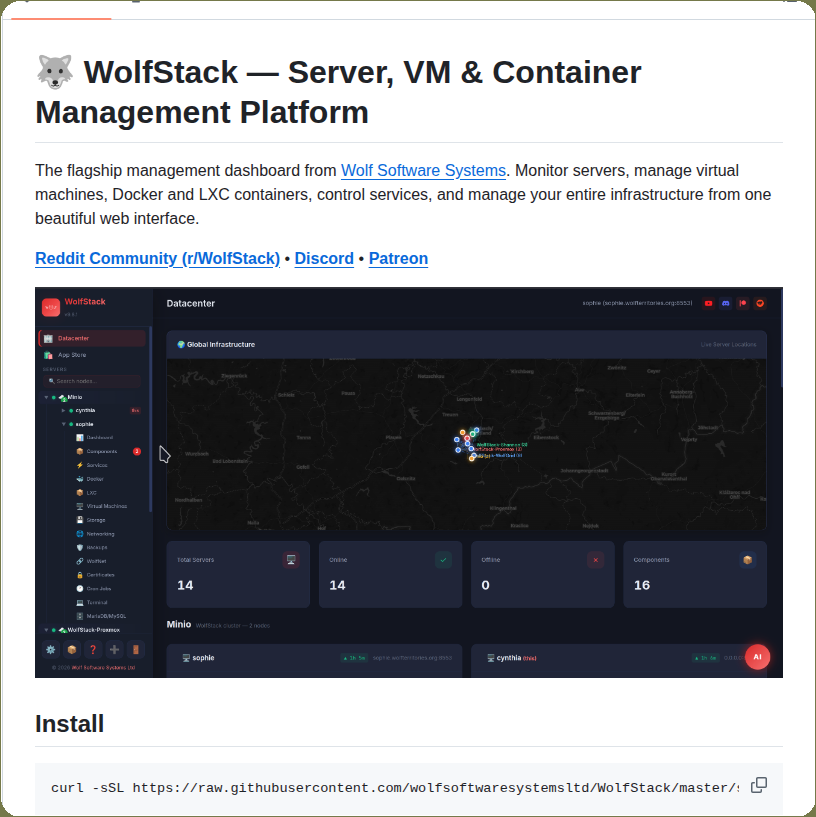Collapse the Minio cluster tree node

pyautogui.click(x=46, y=397)
